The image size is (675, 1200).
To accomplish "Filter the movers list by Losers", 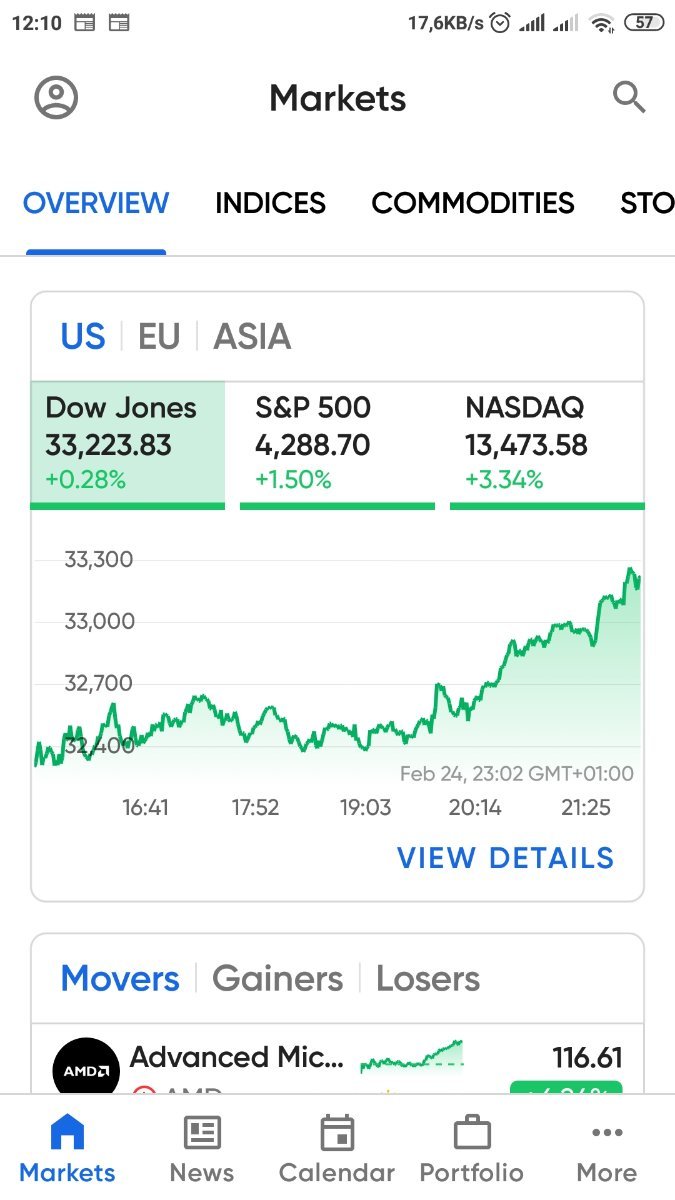I will point(428,978).
